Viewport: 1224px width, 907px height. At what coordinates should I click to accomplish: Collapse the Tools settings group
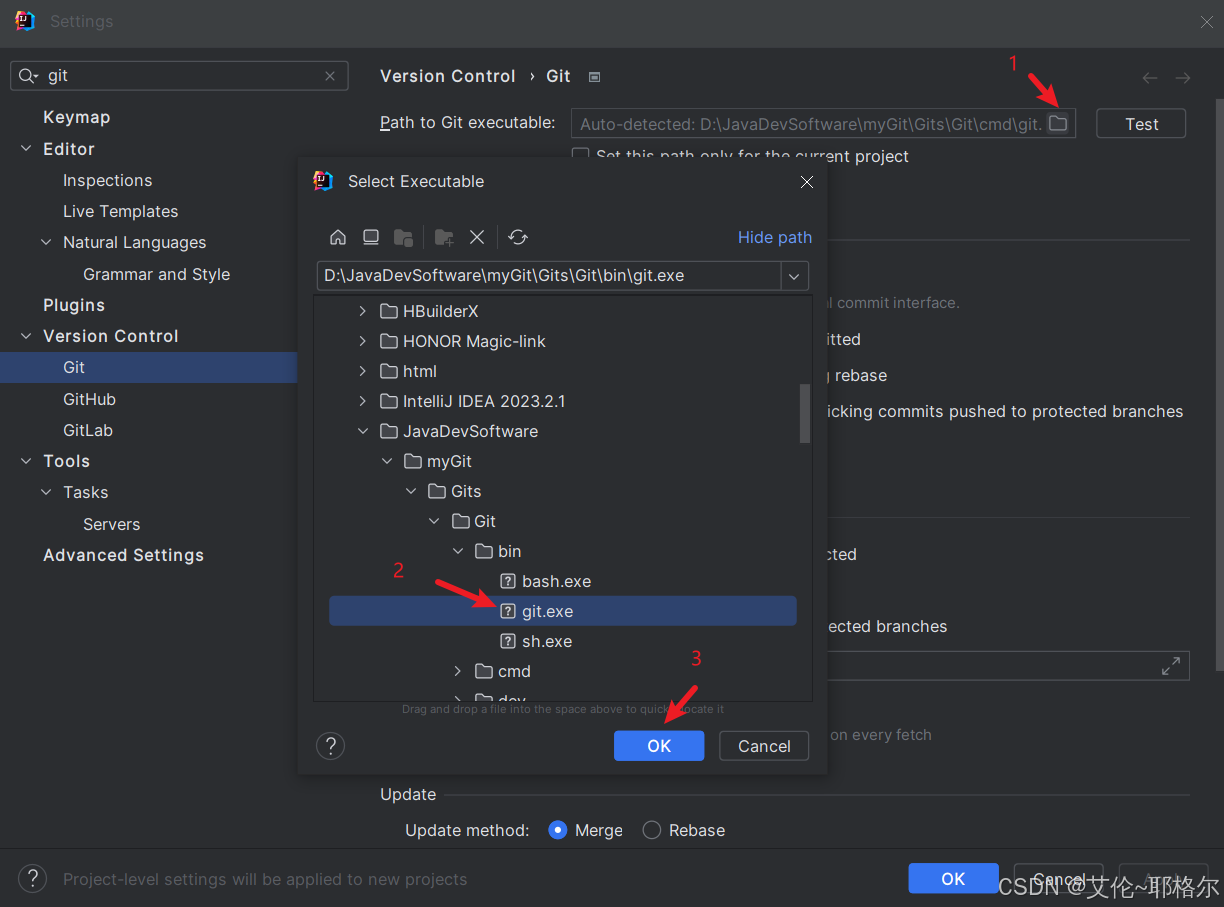[26, 461]
